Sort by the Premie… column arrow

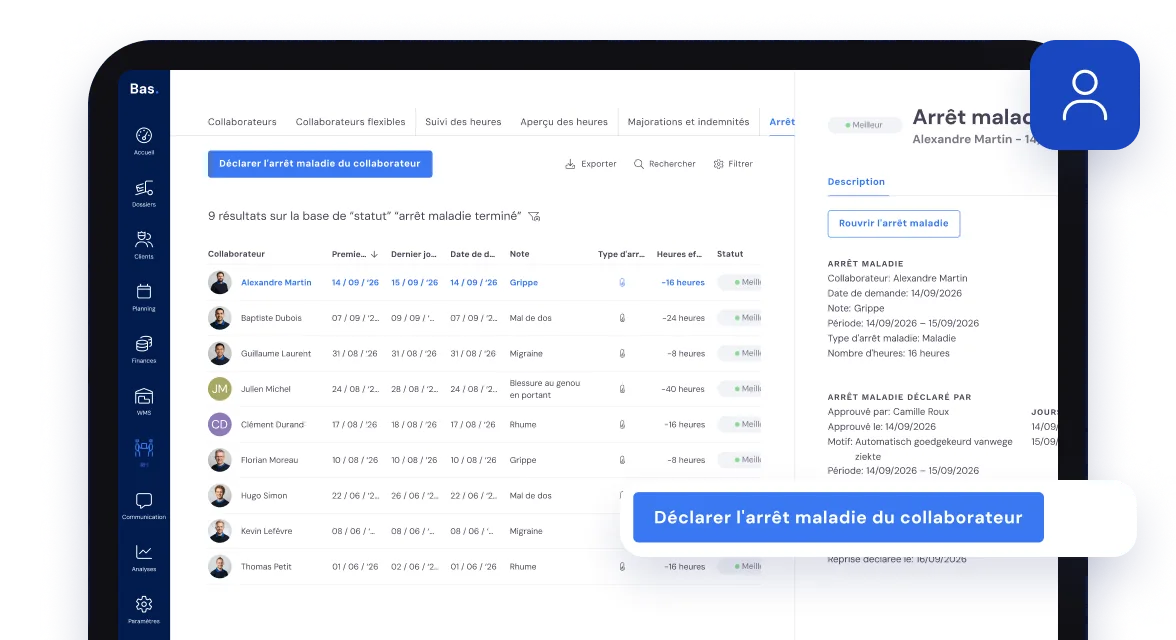pyautogui.click(x=374, y=254)
